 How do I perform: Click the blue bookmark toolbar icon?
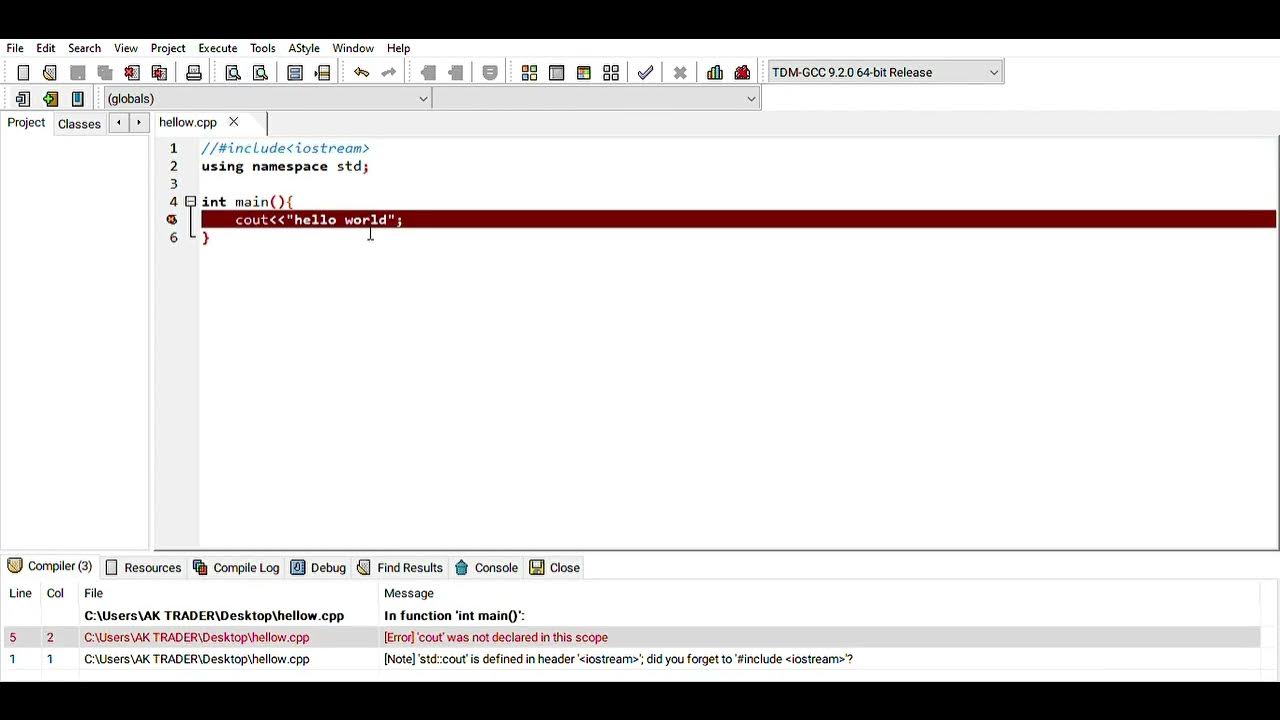77,98
